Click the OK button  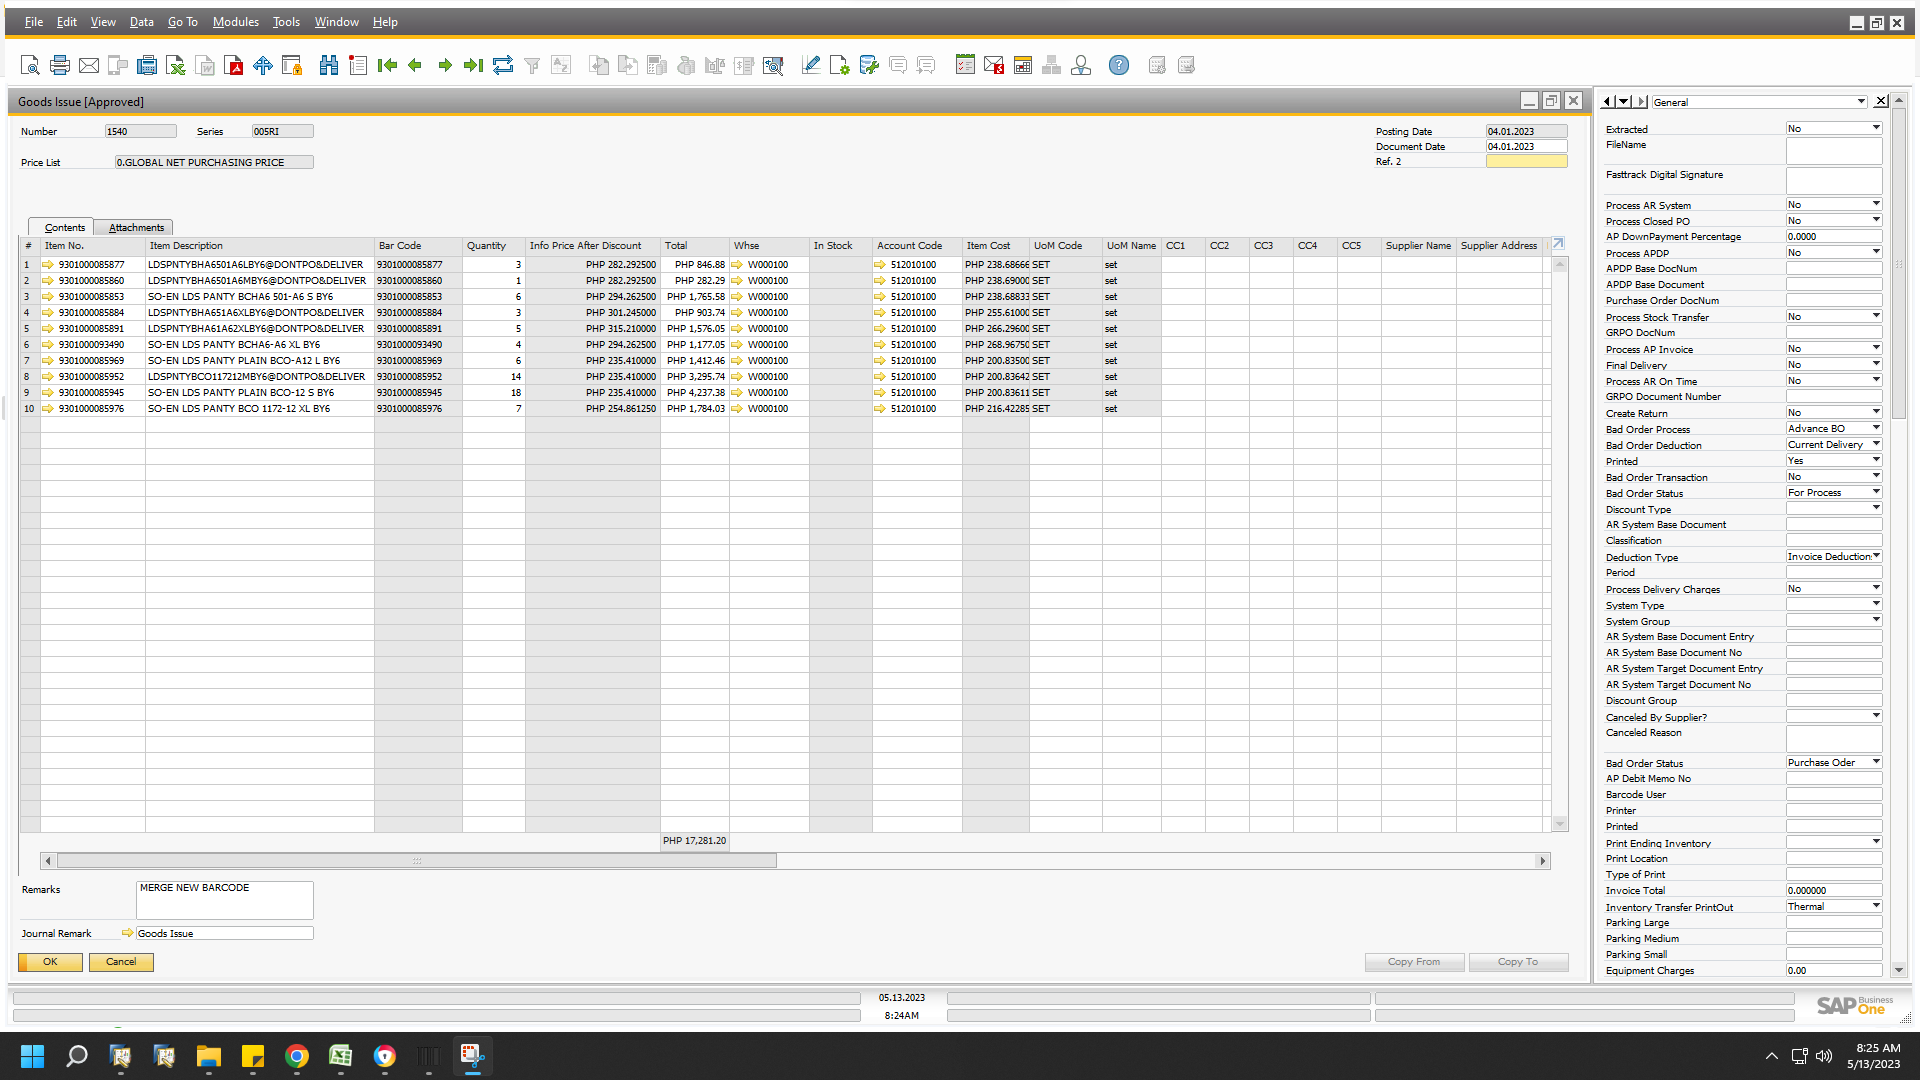click(50, 962)
